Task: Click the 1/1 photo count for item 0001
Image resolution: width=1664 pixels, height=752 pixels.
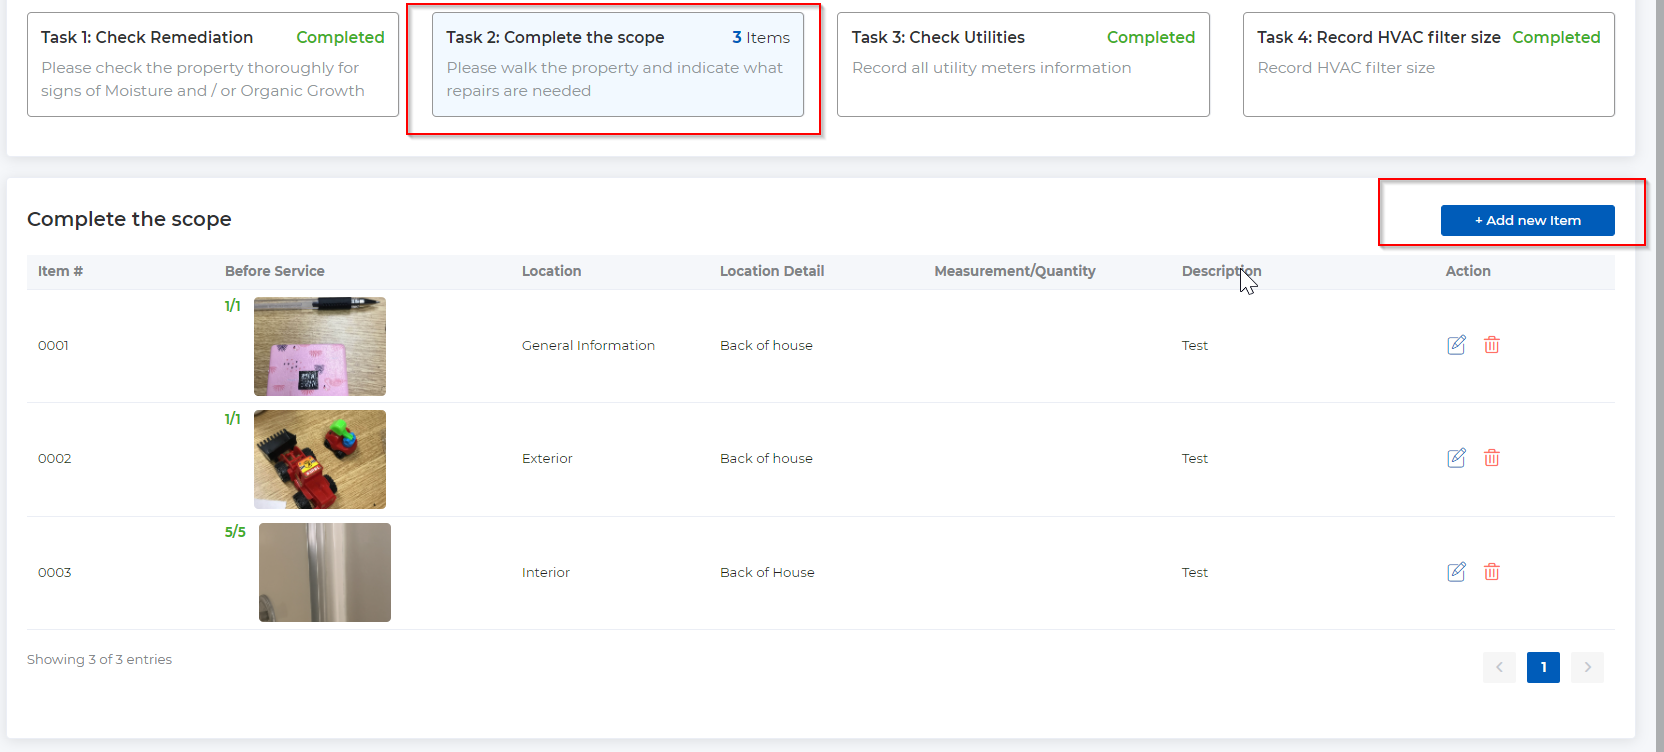Action: click(x=232, y=306)
